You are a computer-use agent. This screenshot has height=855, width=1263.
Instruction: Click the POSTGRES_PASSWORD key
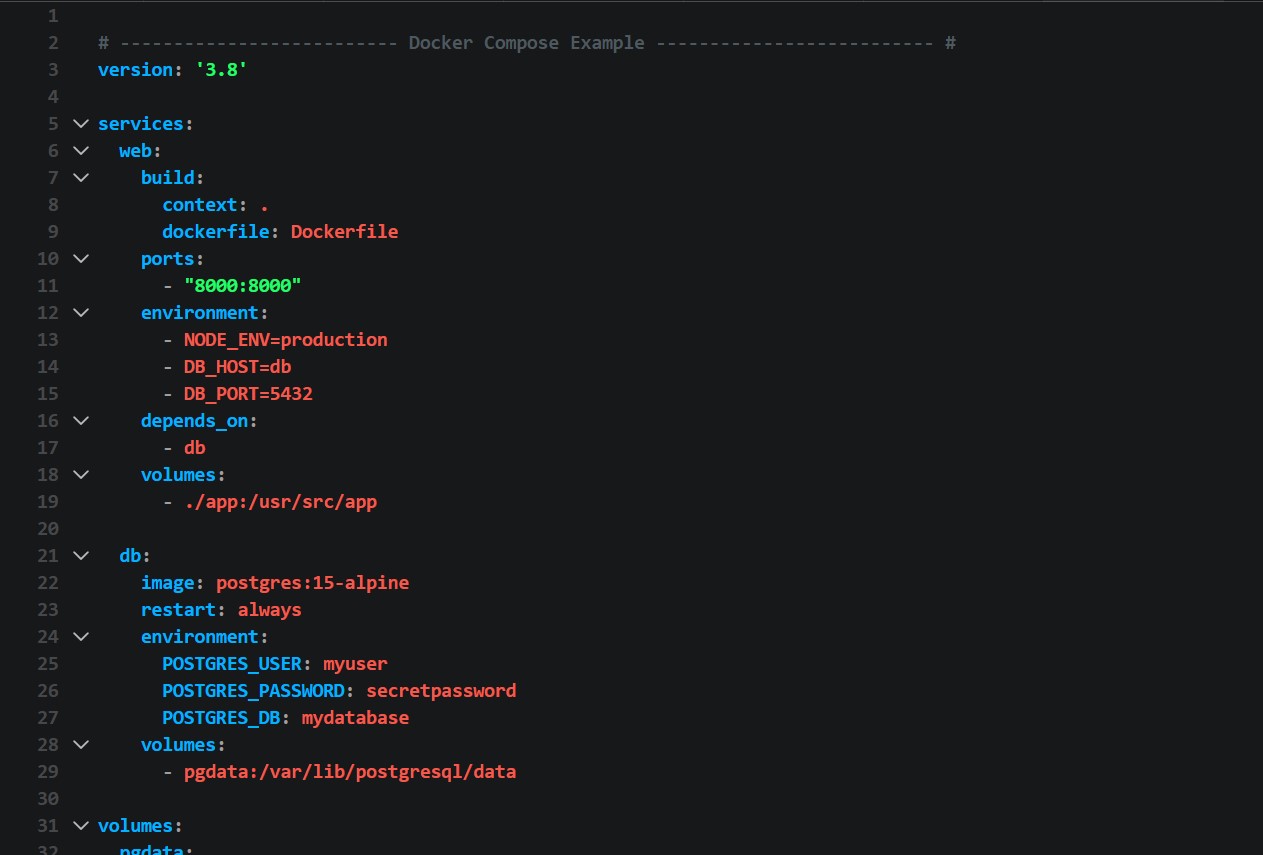pyautogui.click(x=253, y=691)
